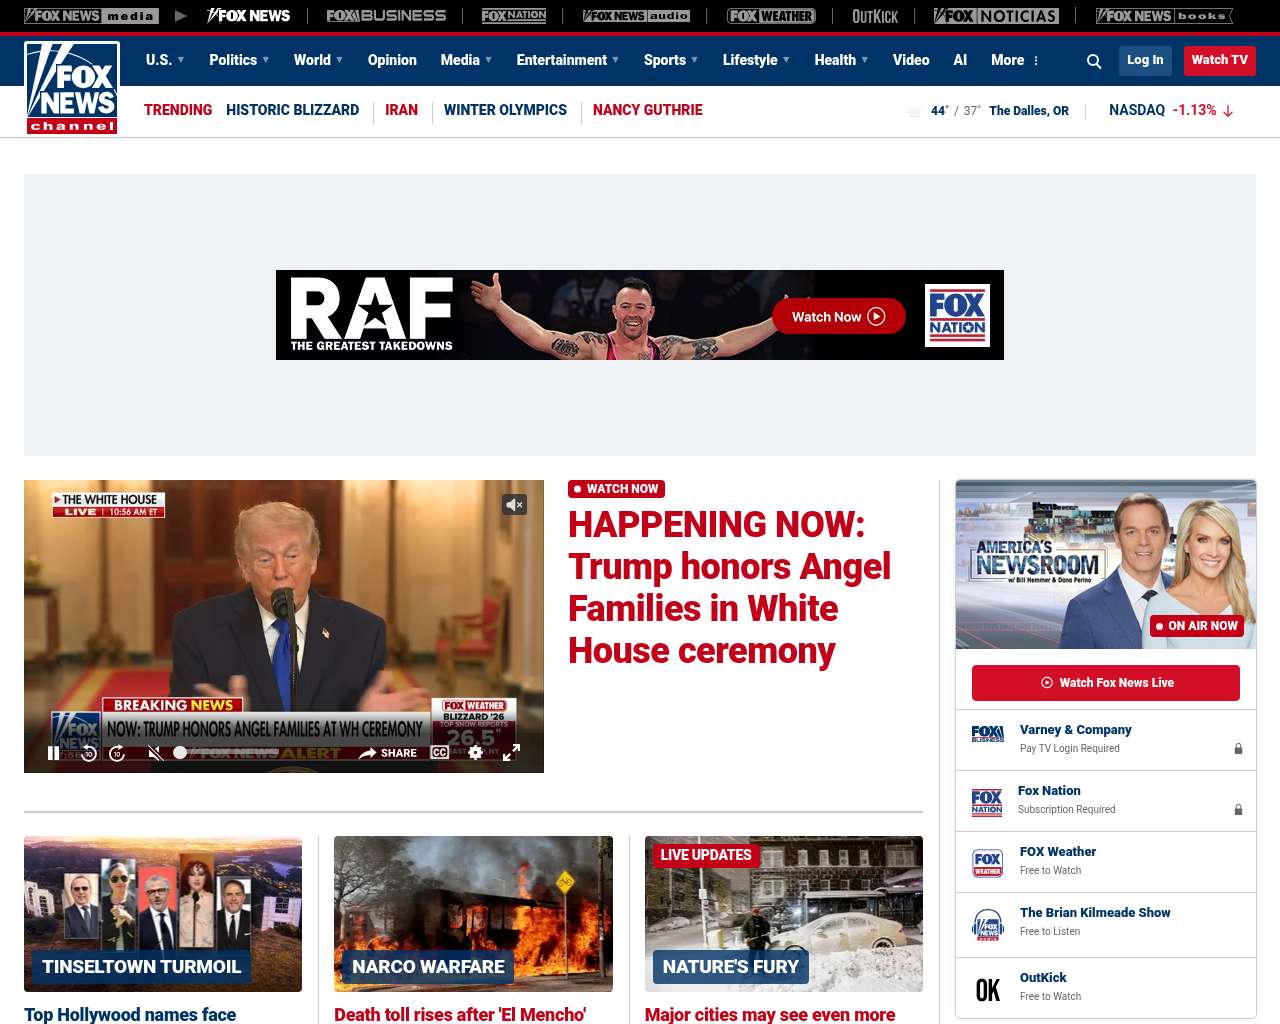The image size is (1280, 1024).
Task: Skip the video forward 10 seconds
Action: [x=117, y=753]
